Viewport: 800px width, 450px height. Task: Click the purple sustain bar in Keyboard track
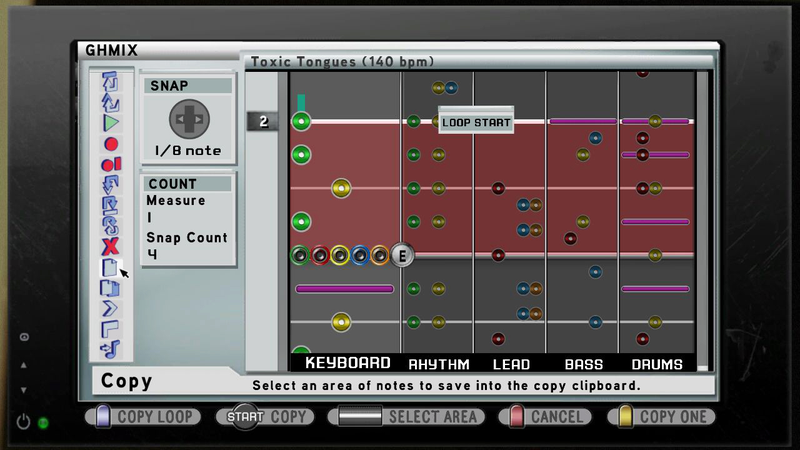click(x=345, y=289)
